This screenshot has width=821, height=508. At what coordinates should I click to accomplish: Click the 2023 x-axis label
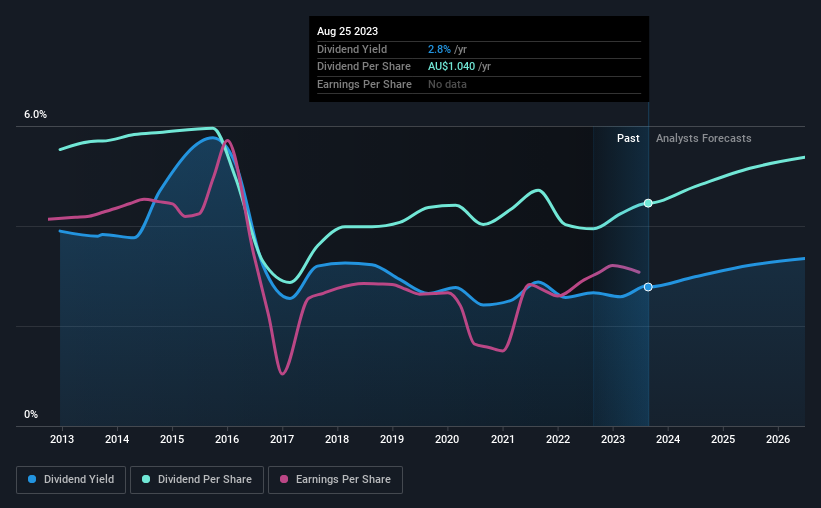613,439
